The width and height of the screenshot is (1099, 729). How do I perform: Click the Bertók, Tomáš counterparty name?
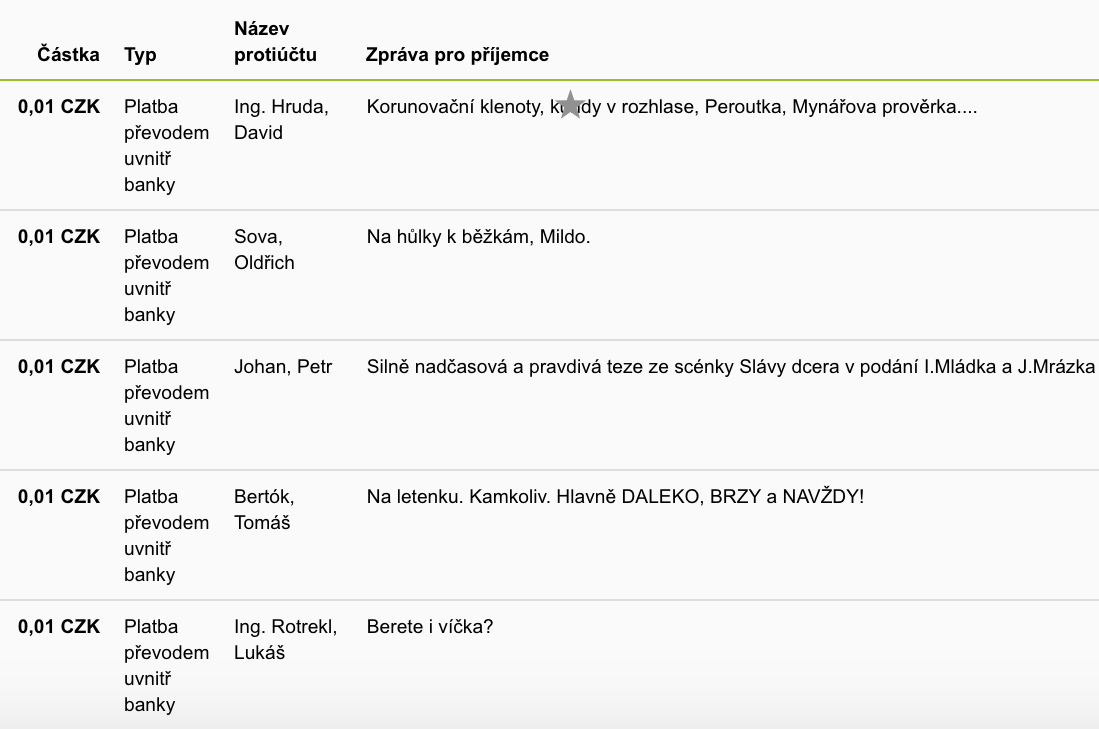264,510
